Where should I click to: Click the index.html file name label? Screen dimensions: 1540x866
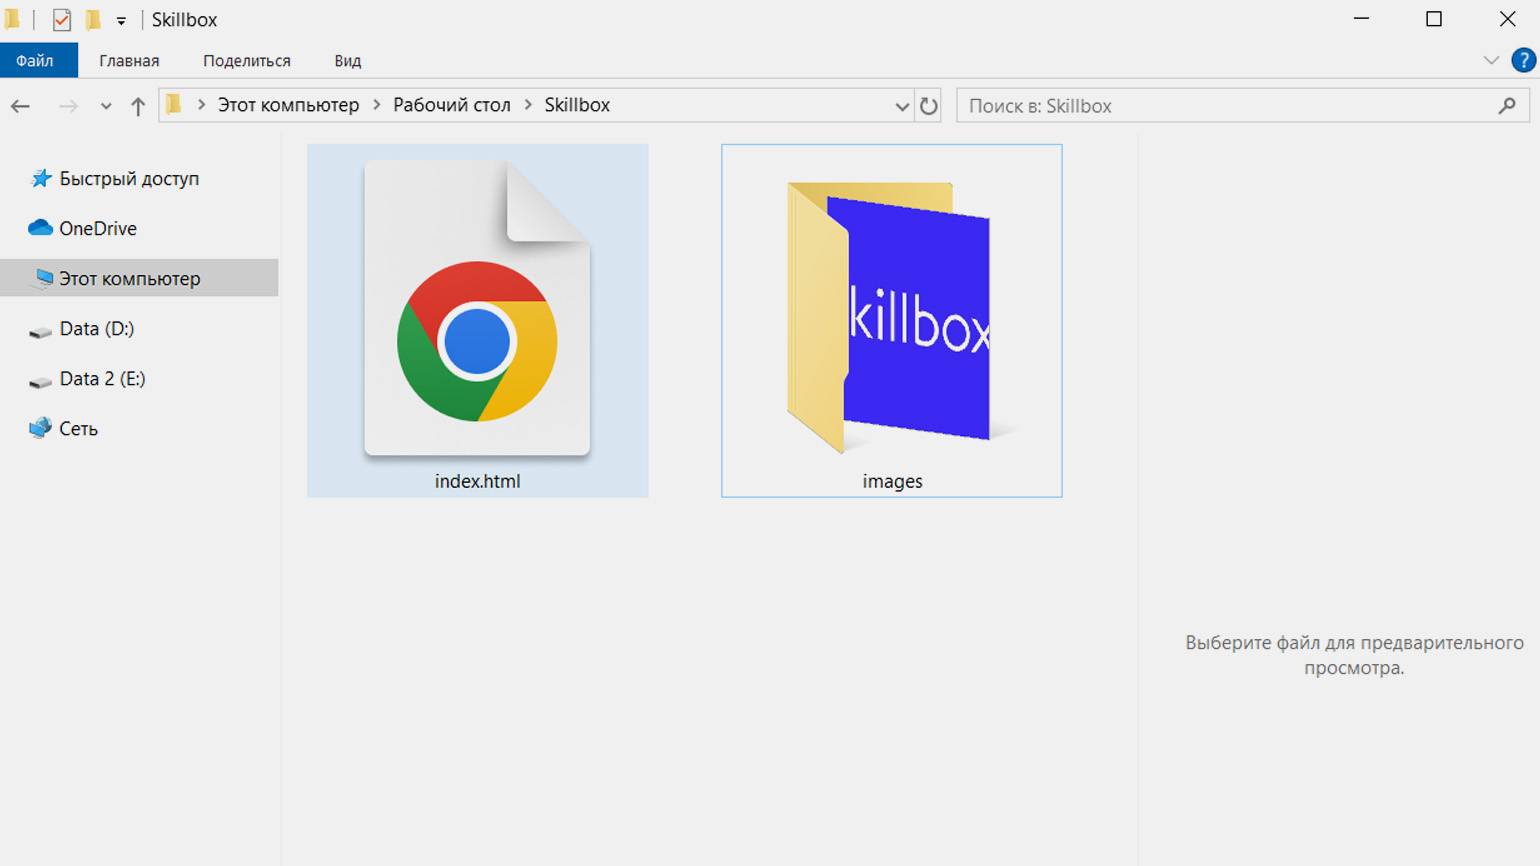tap(477, 481)
